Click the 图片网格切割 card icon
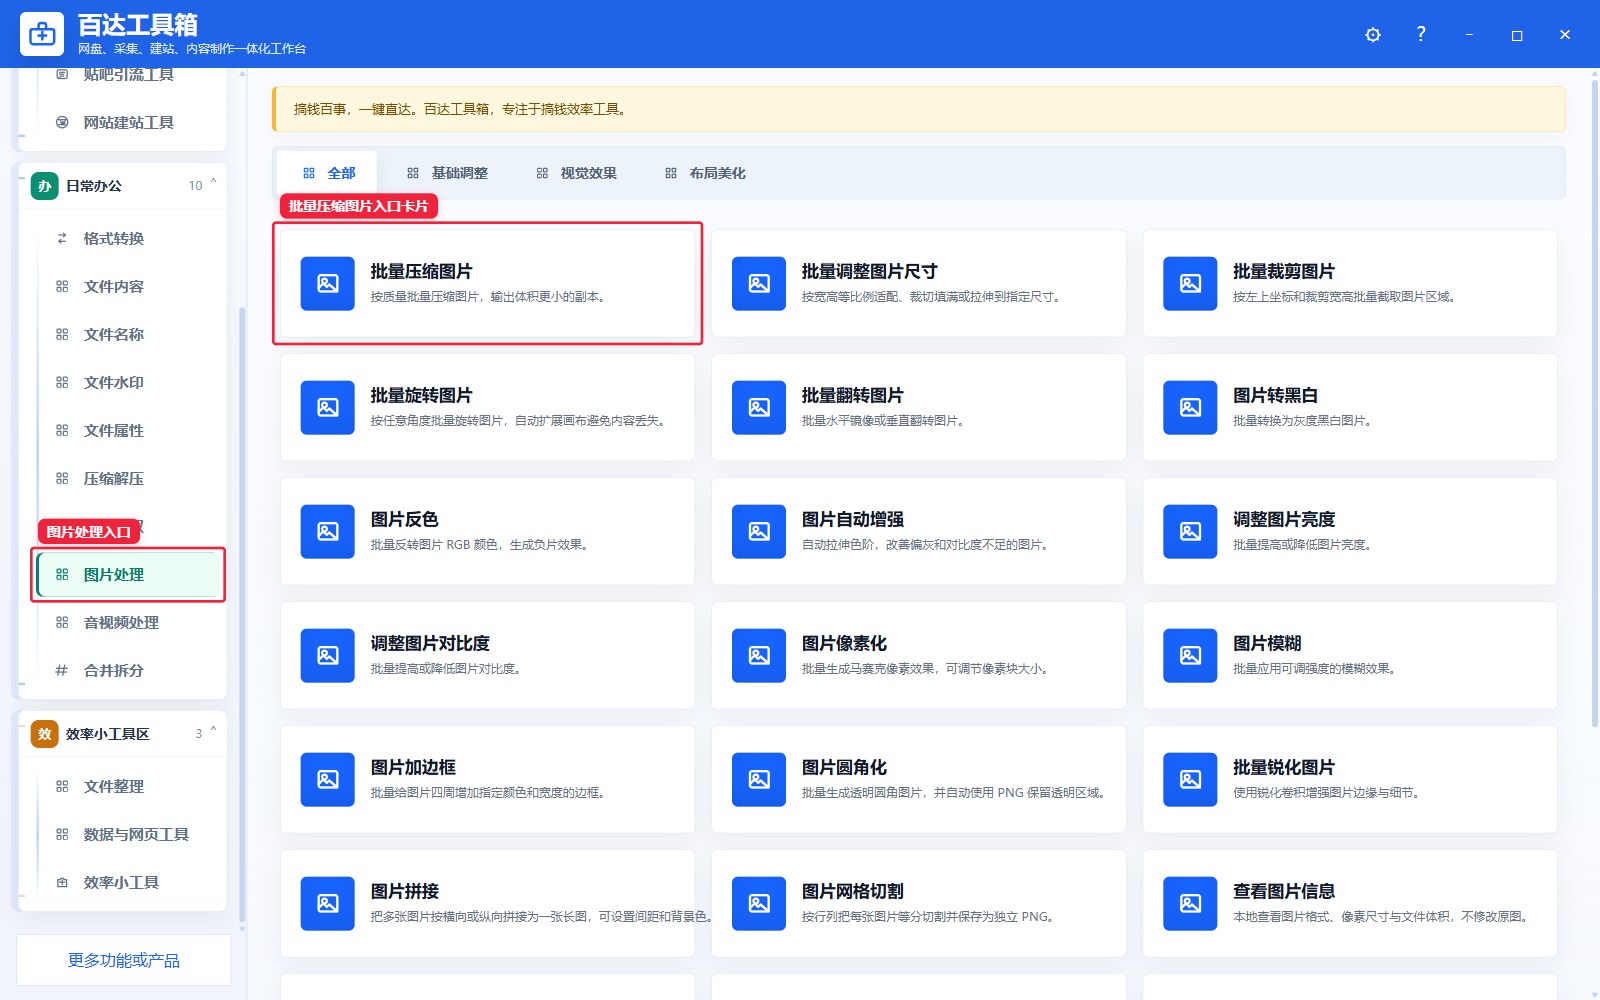 point(759,903)
